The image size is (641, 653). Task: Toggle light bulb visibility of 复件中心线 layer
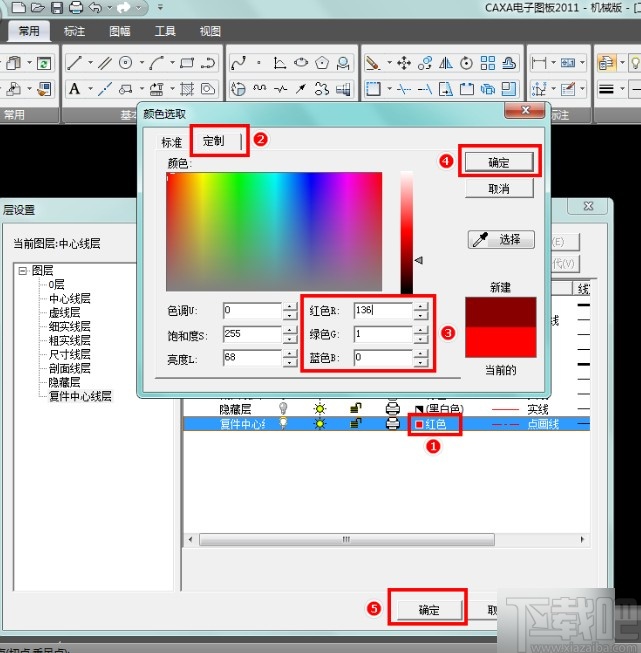coord(283,424)
